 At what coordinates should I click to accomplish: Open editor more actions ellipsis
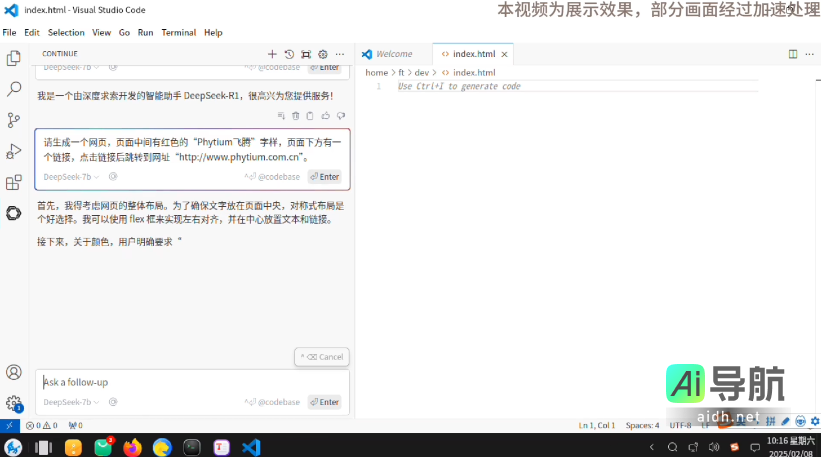click(809, 54)
